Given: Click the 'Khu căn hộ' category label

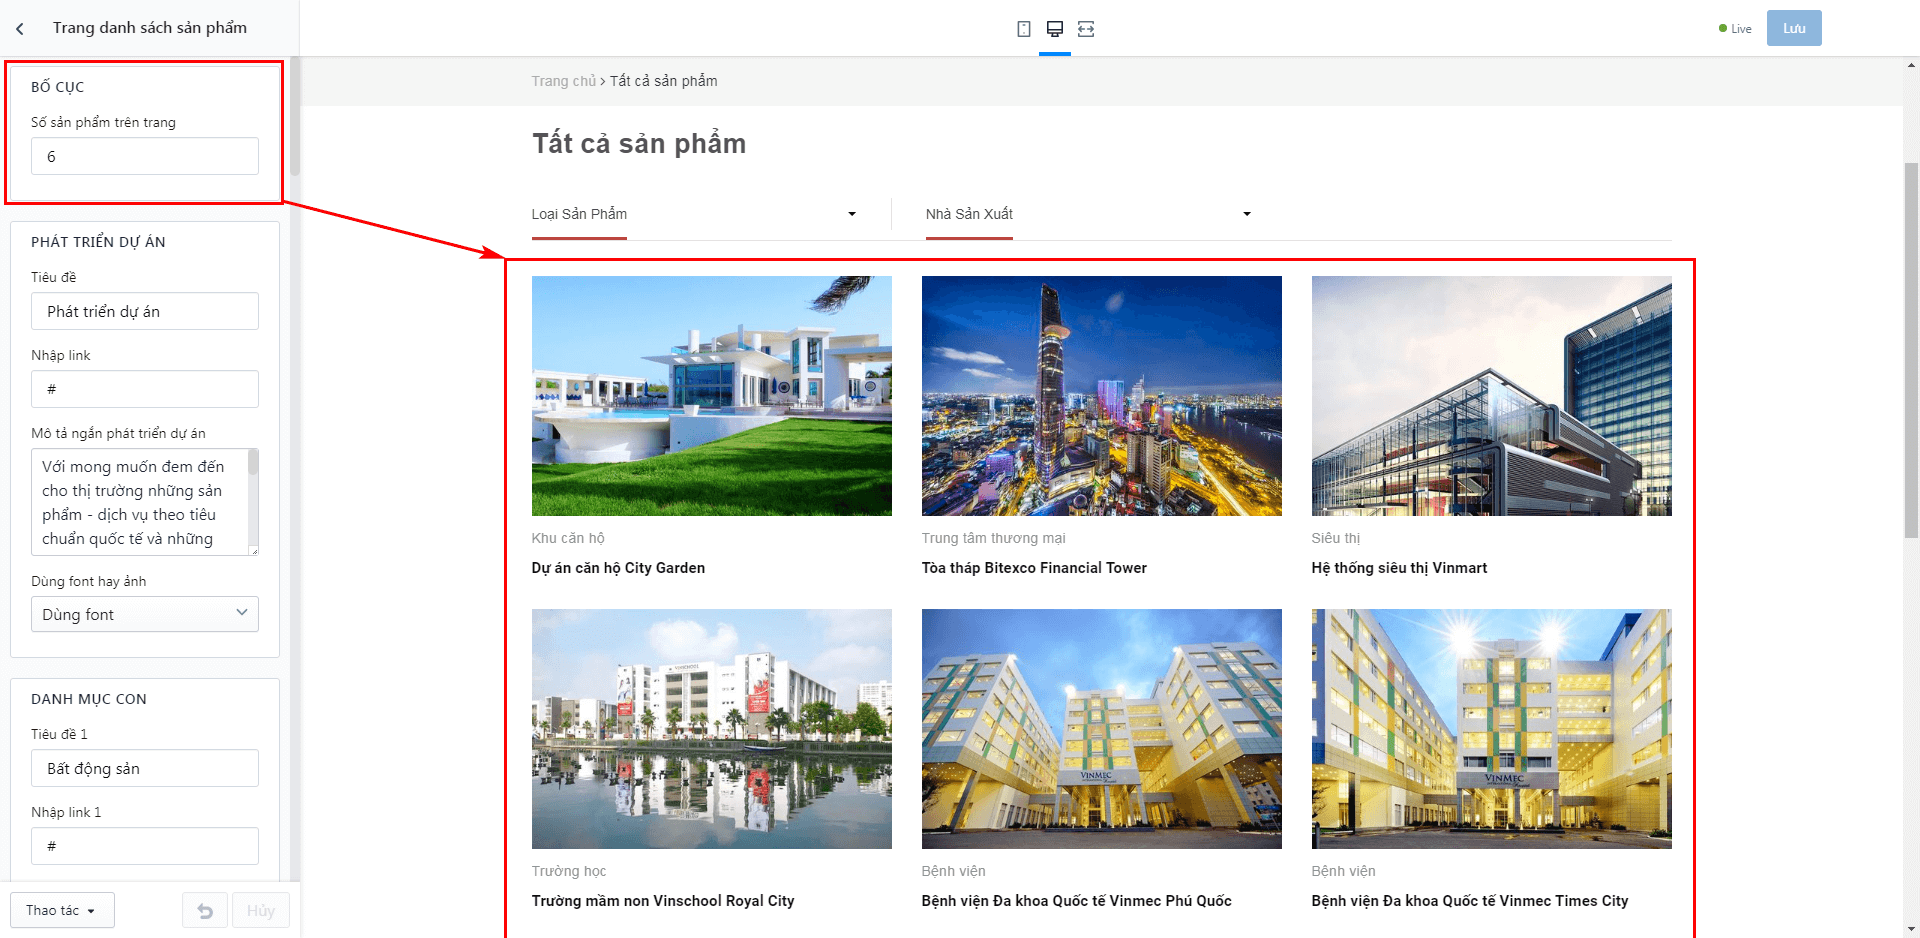Looking at the screenshot, I should tap(568, 538).
